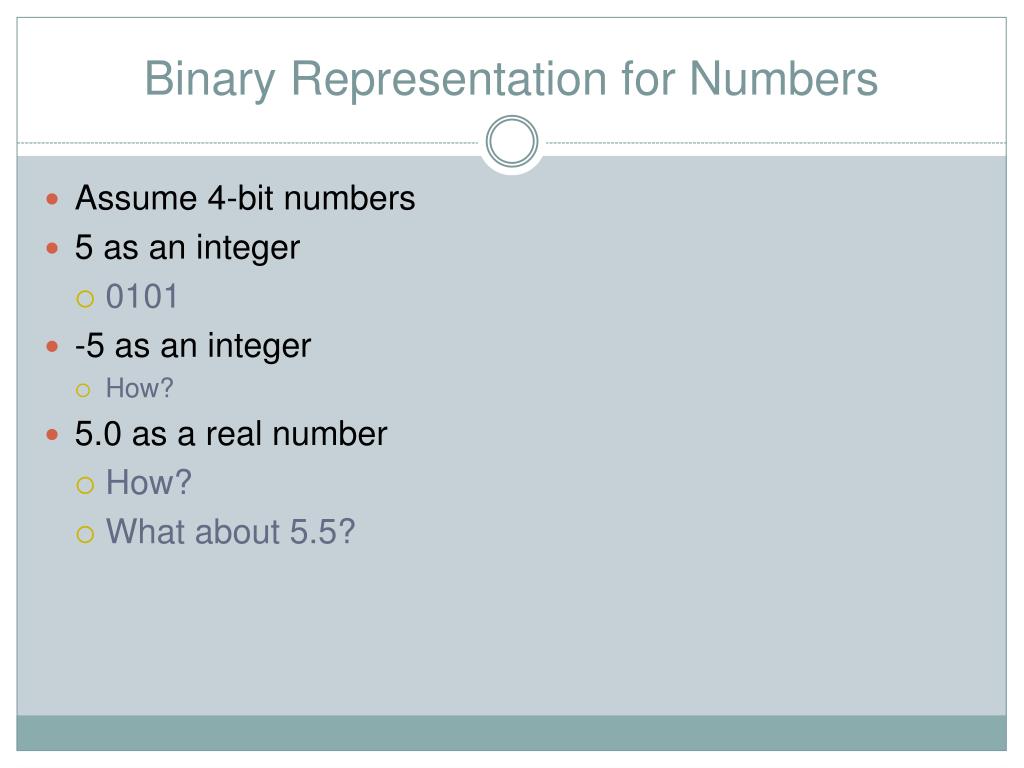Click the teal footer bar of the slide
This screenshot has width=1024, height=768.
coord(511,733)
